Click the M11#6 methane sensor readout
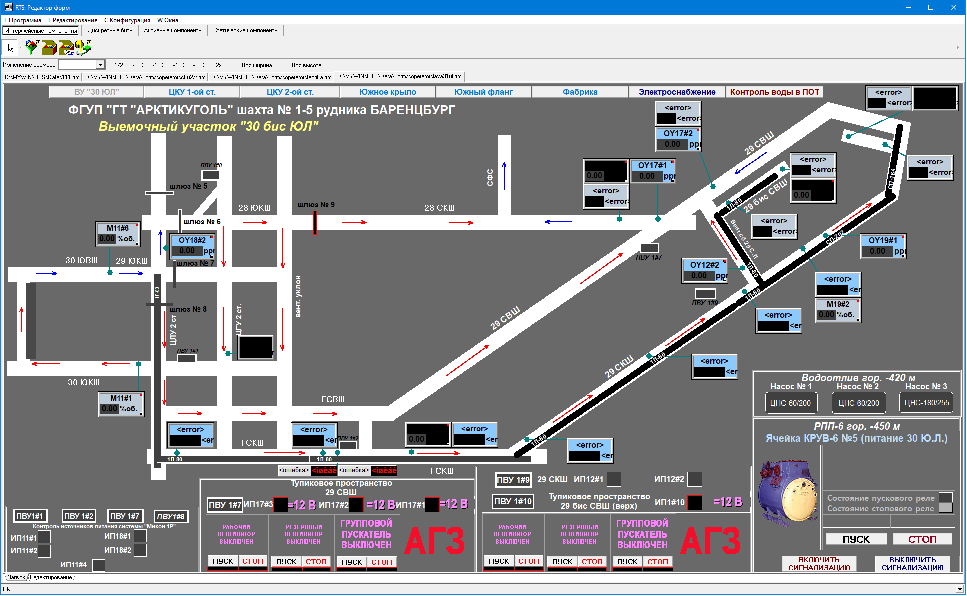Viewport: 967px width, 596px height. (117, 233)
